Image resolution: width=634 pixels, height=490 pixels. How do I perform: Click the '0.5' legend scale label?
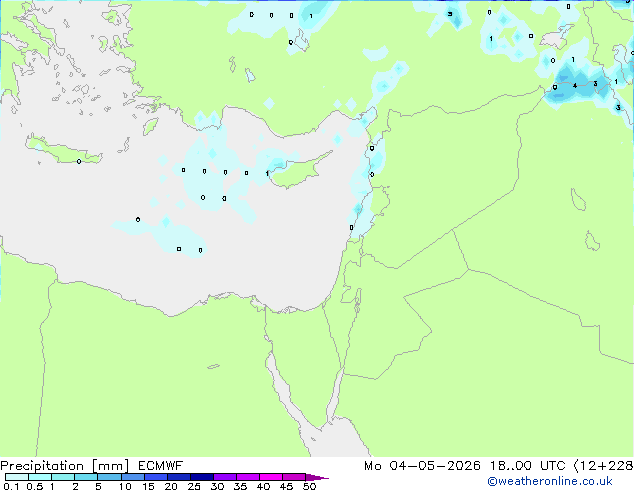(x=35, y=486)
